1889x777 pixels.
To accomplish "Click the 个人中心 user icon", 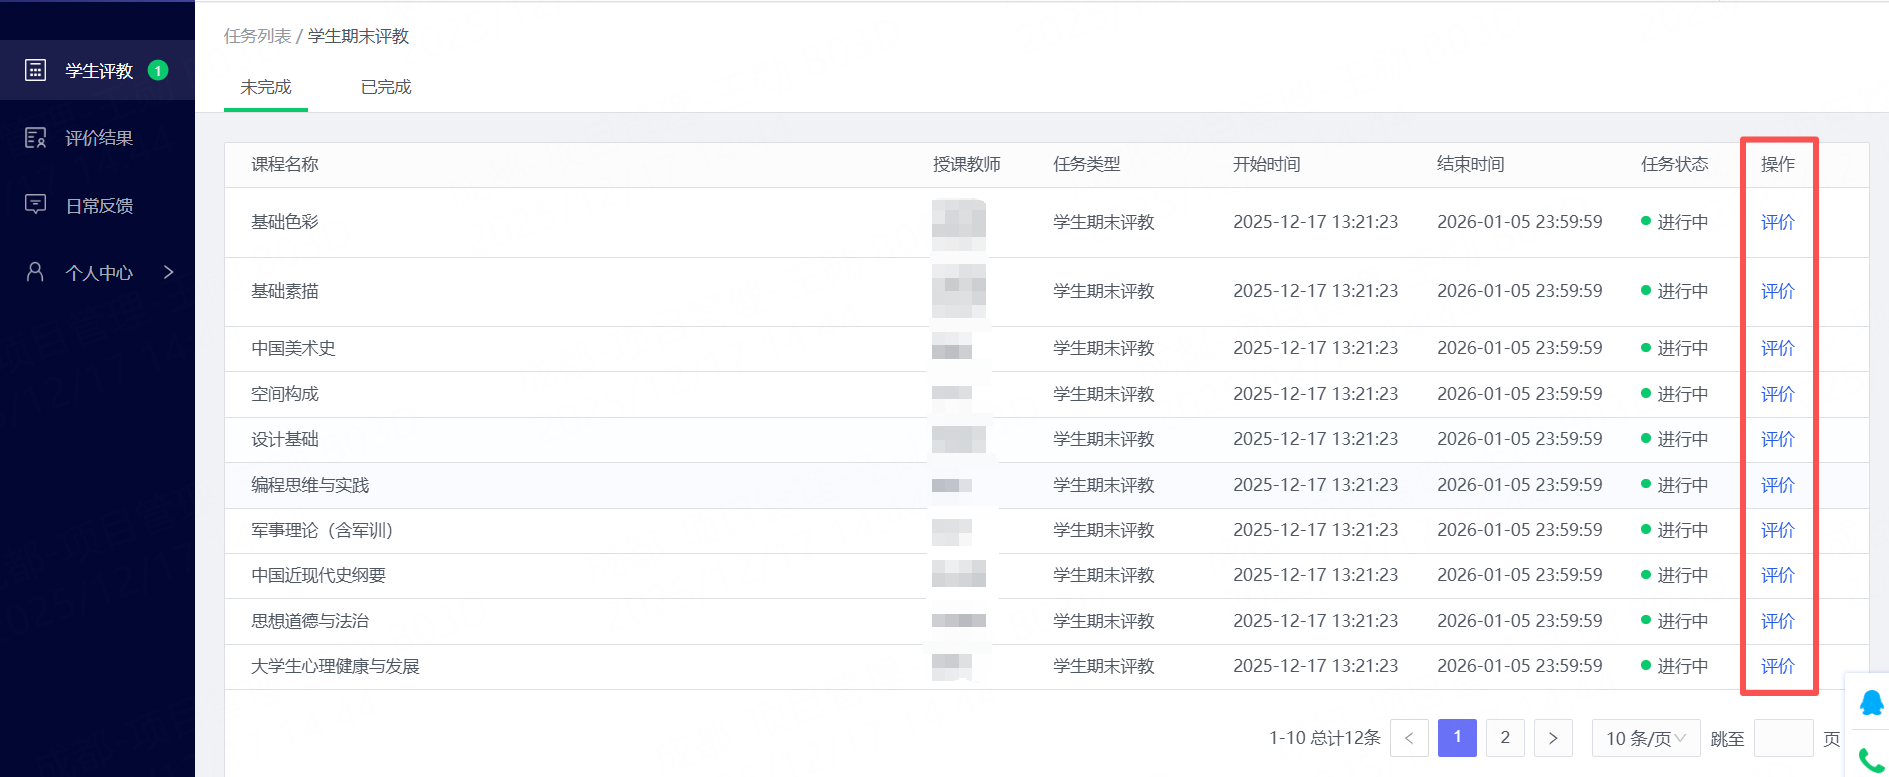I will pos(35,272).
